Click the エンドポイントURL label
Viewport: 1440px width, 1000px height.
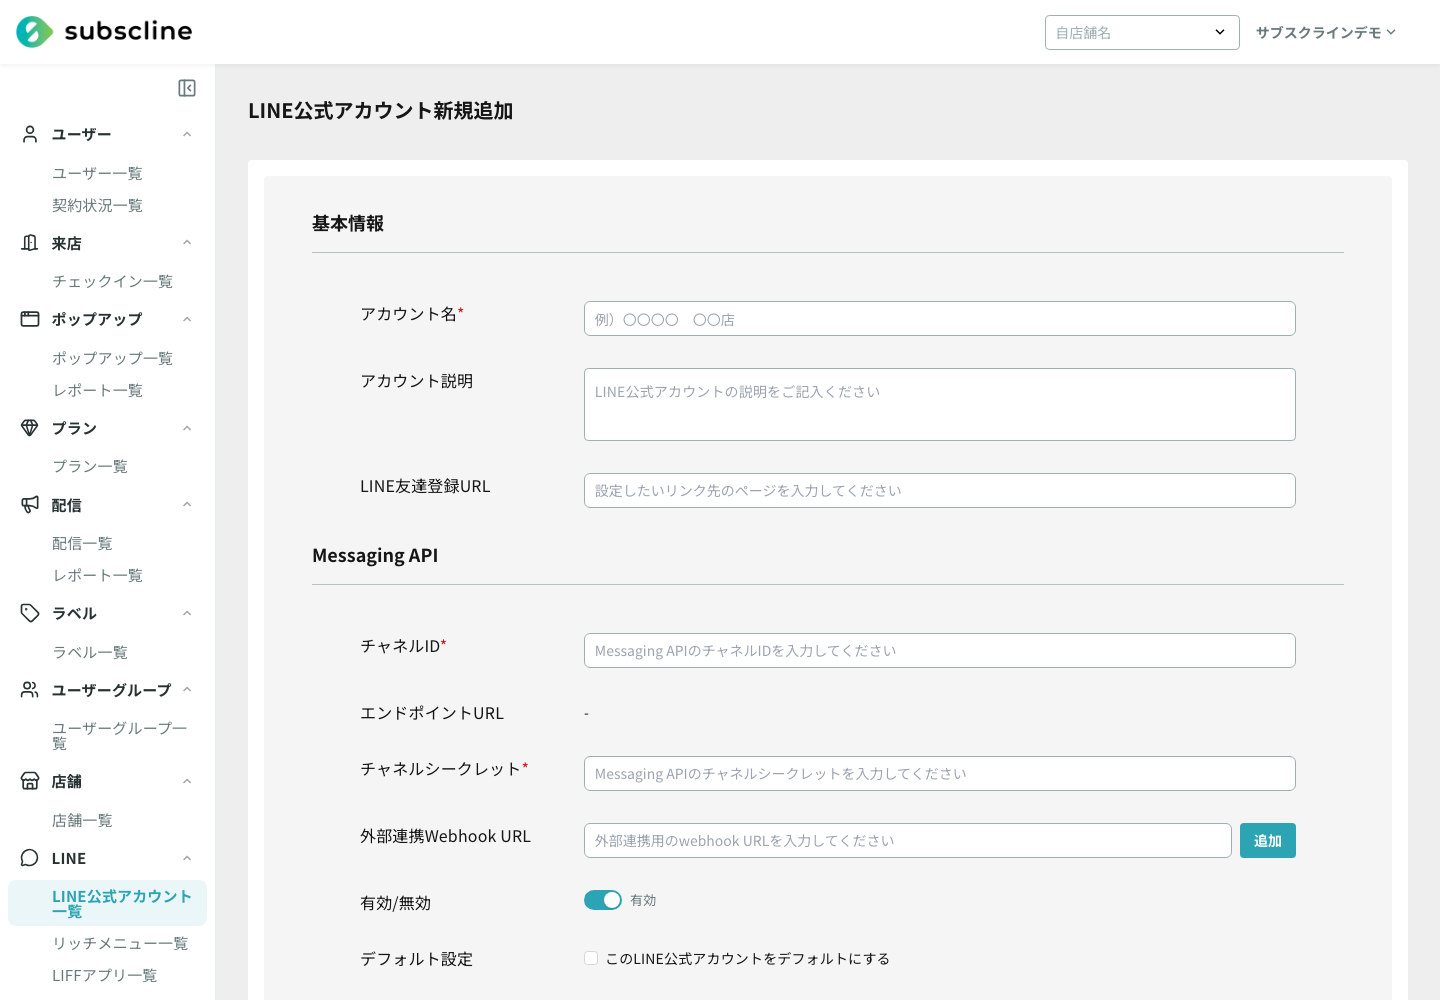point(432,713)
